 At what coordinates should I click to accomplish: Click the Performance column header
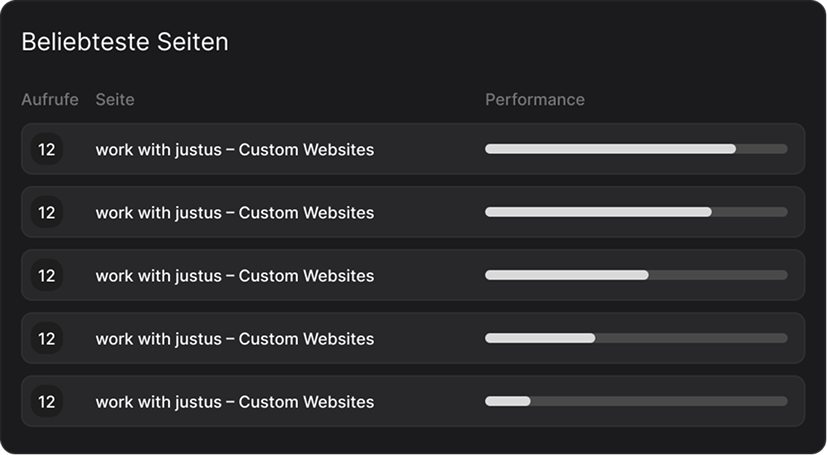pos(535,100)
